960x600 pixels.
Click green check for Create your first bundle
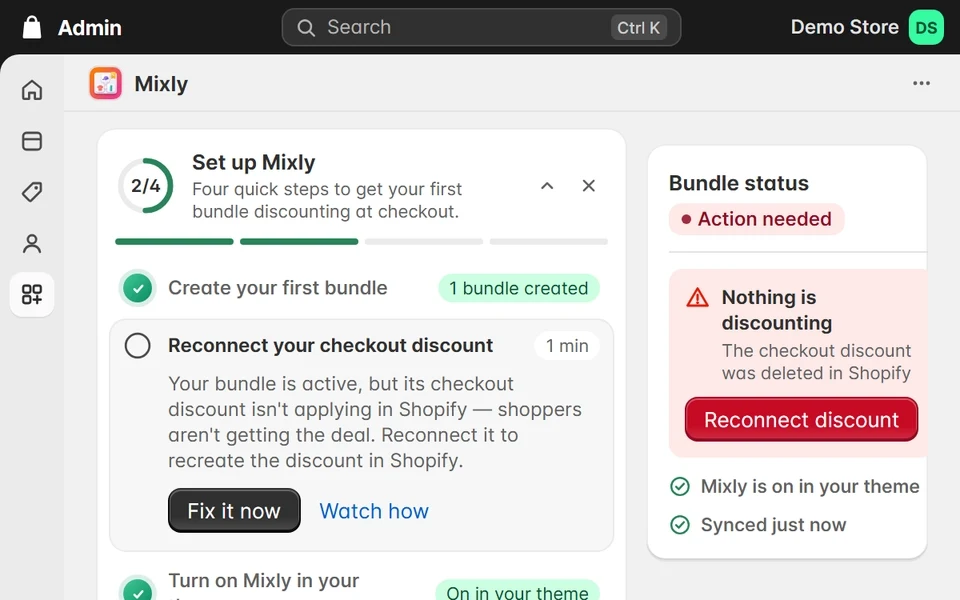pos(138,288)
